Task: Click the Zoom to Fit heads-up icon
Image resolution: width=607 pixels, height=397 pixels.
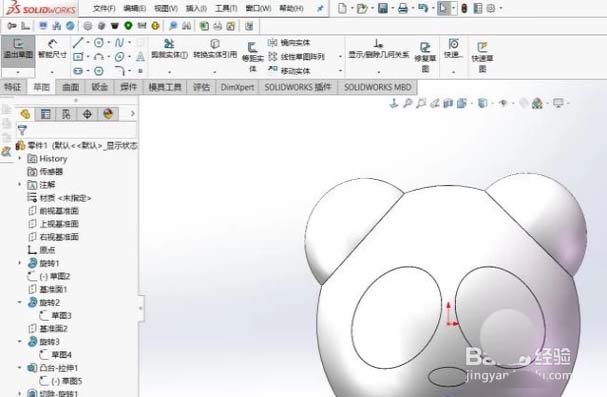Action: (x=407, y=103)
